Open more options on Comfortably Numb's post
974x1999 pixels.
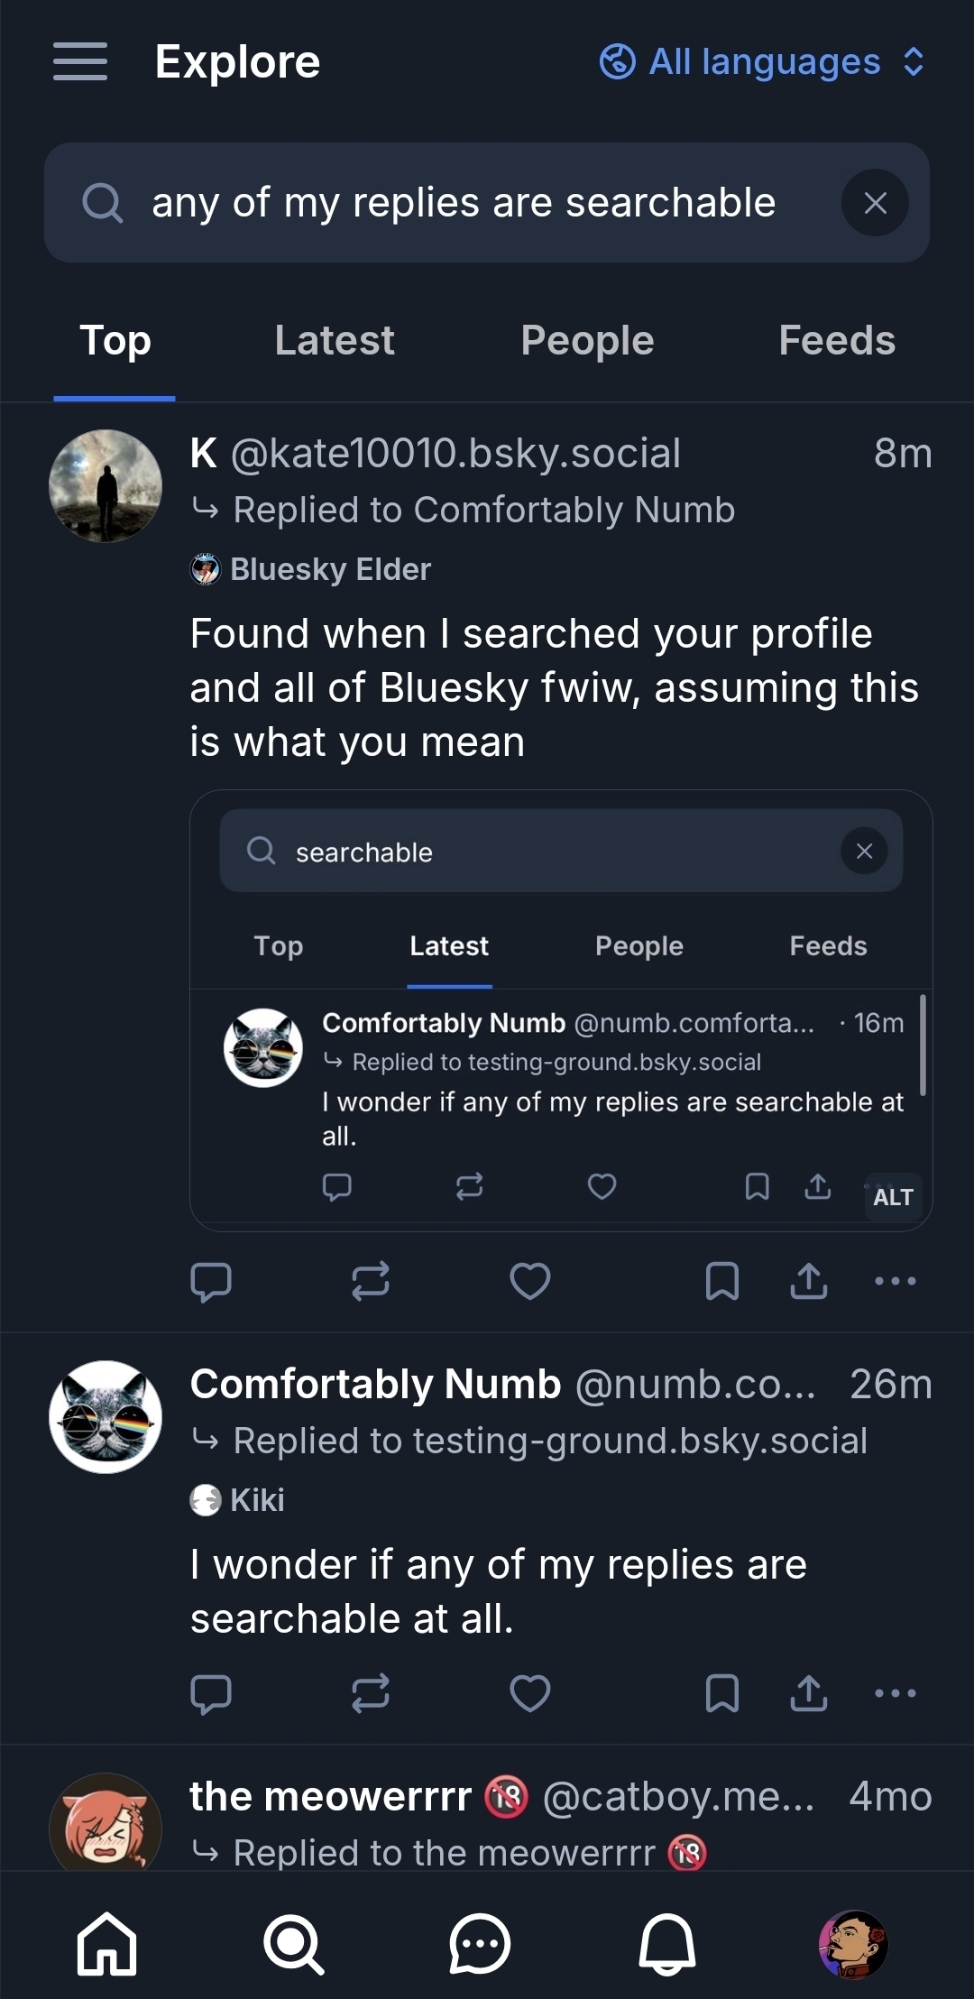tap(895, 1693)
